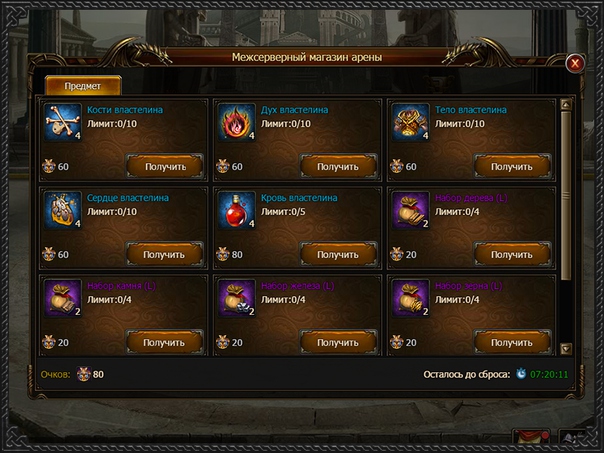604x453 pixels.
Task: Buy Набор железа (L) via Получить
Action: click(x=339, y=342)
